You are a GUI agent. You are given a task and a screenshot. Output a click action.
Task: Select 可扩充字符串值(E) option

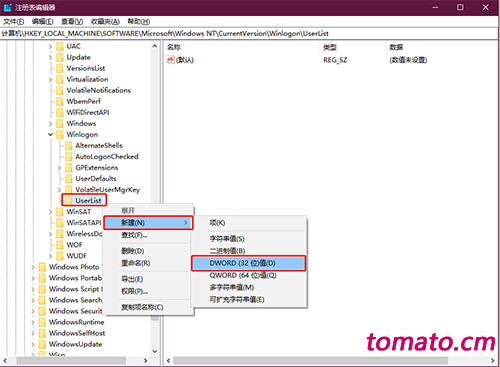[x=249, y=299]
